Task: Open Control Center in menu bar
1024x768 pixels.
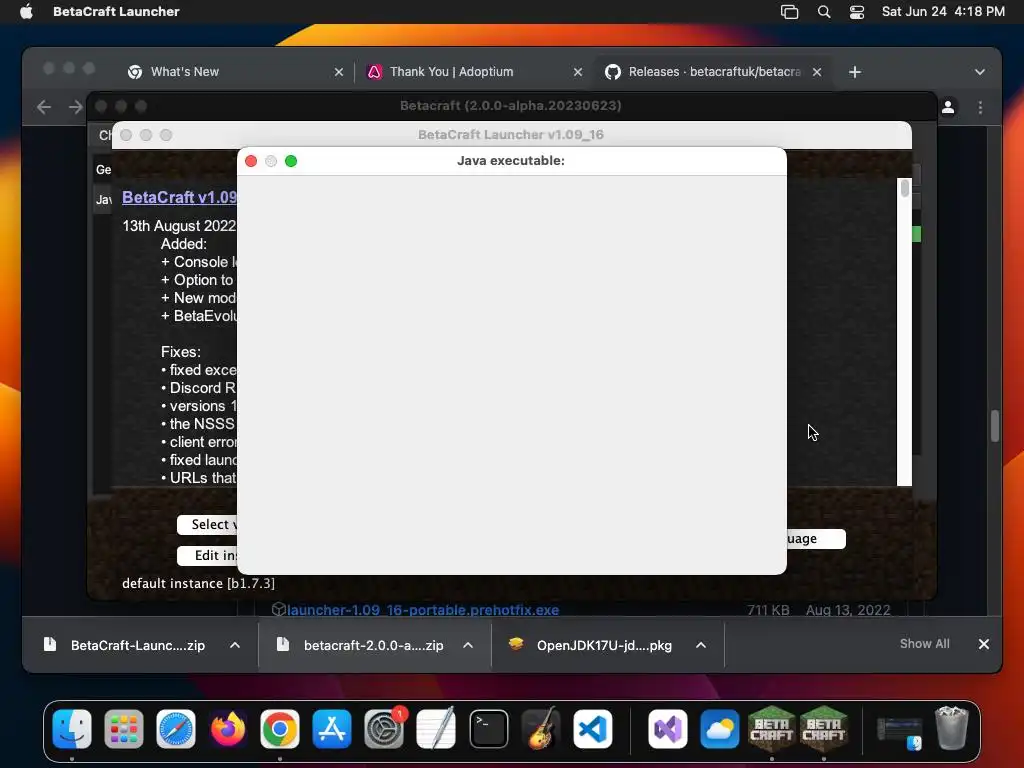Action: (857, 11)
